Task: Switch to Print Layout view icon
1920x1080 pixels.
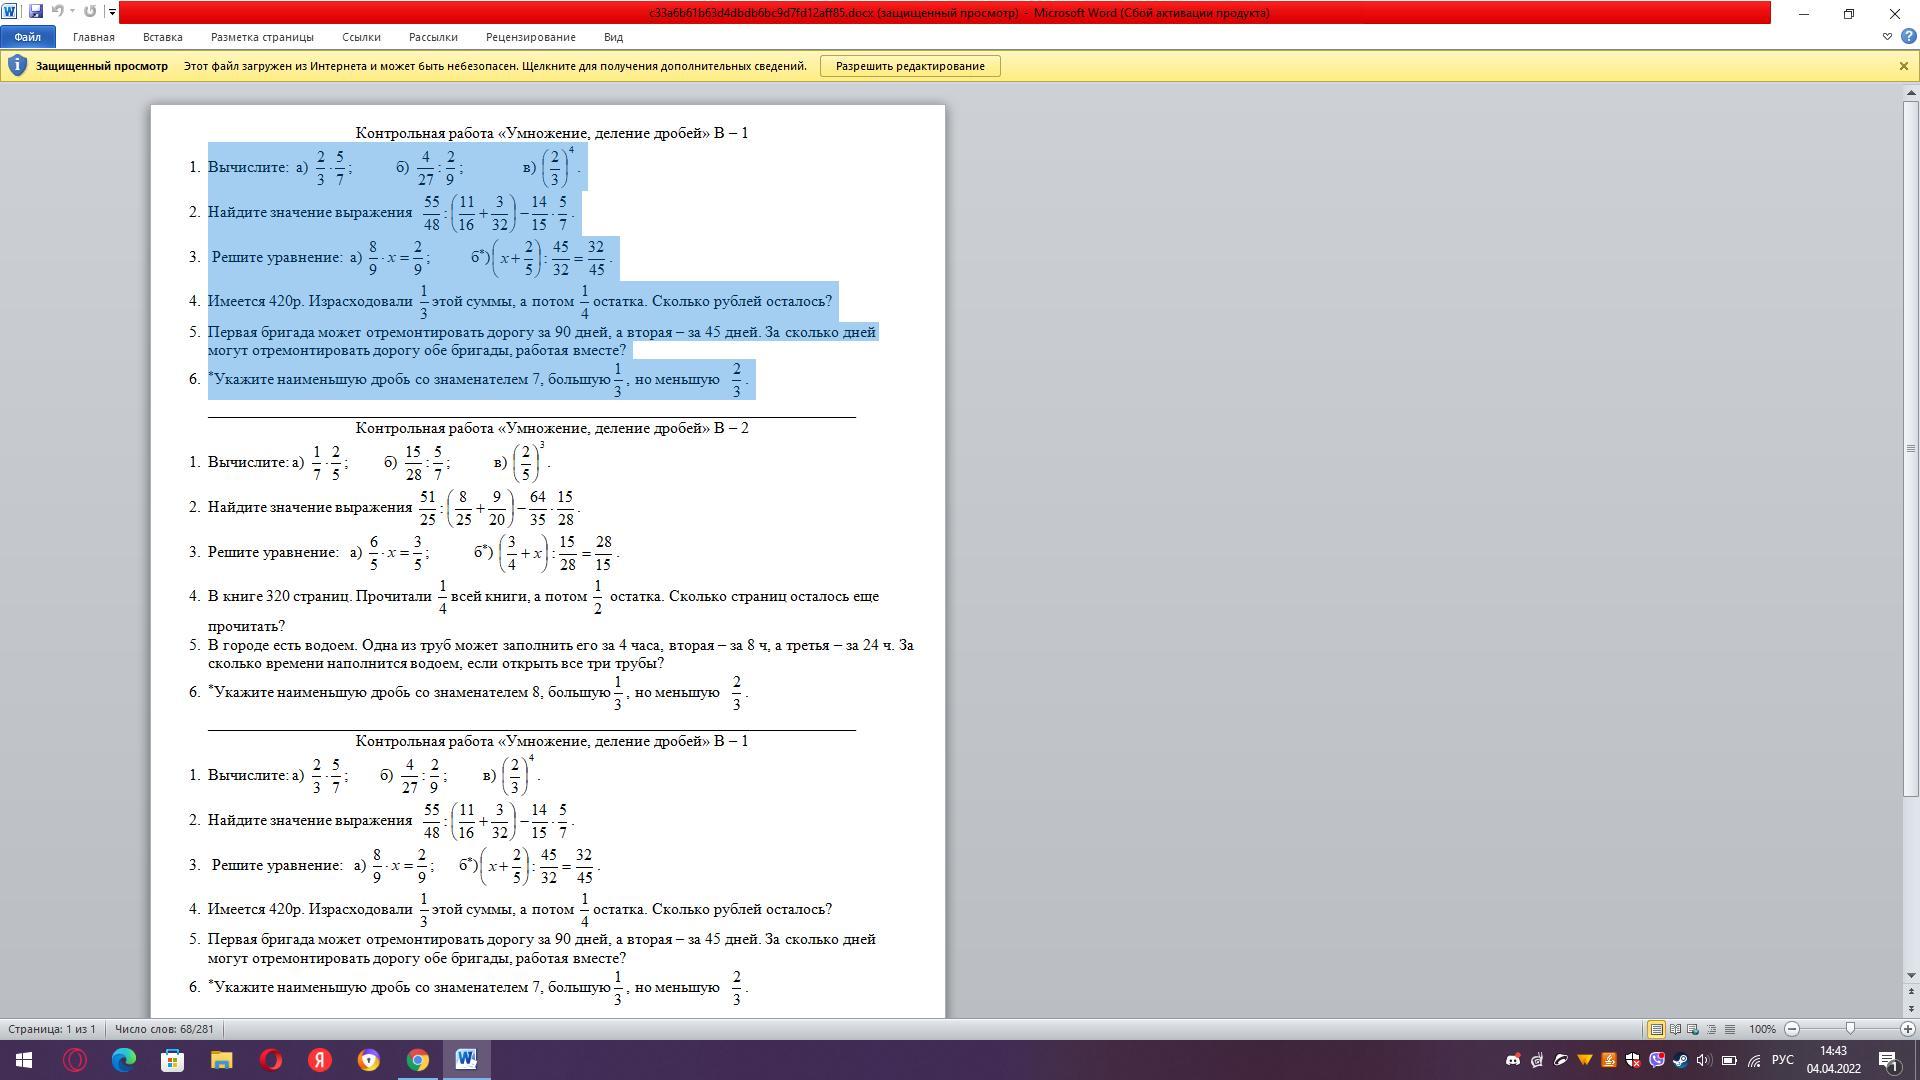Action: pyautogui.click(x=1656, y=1029)
